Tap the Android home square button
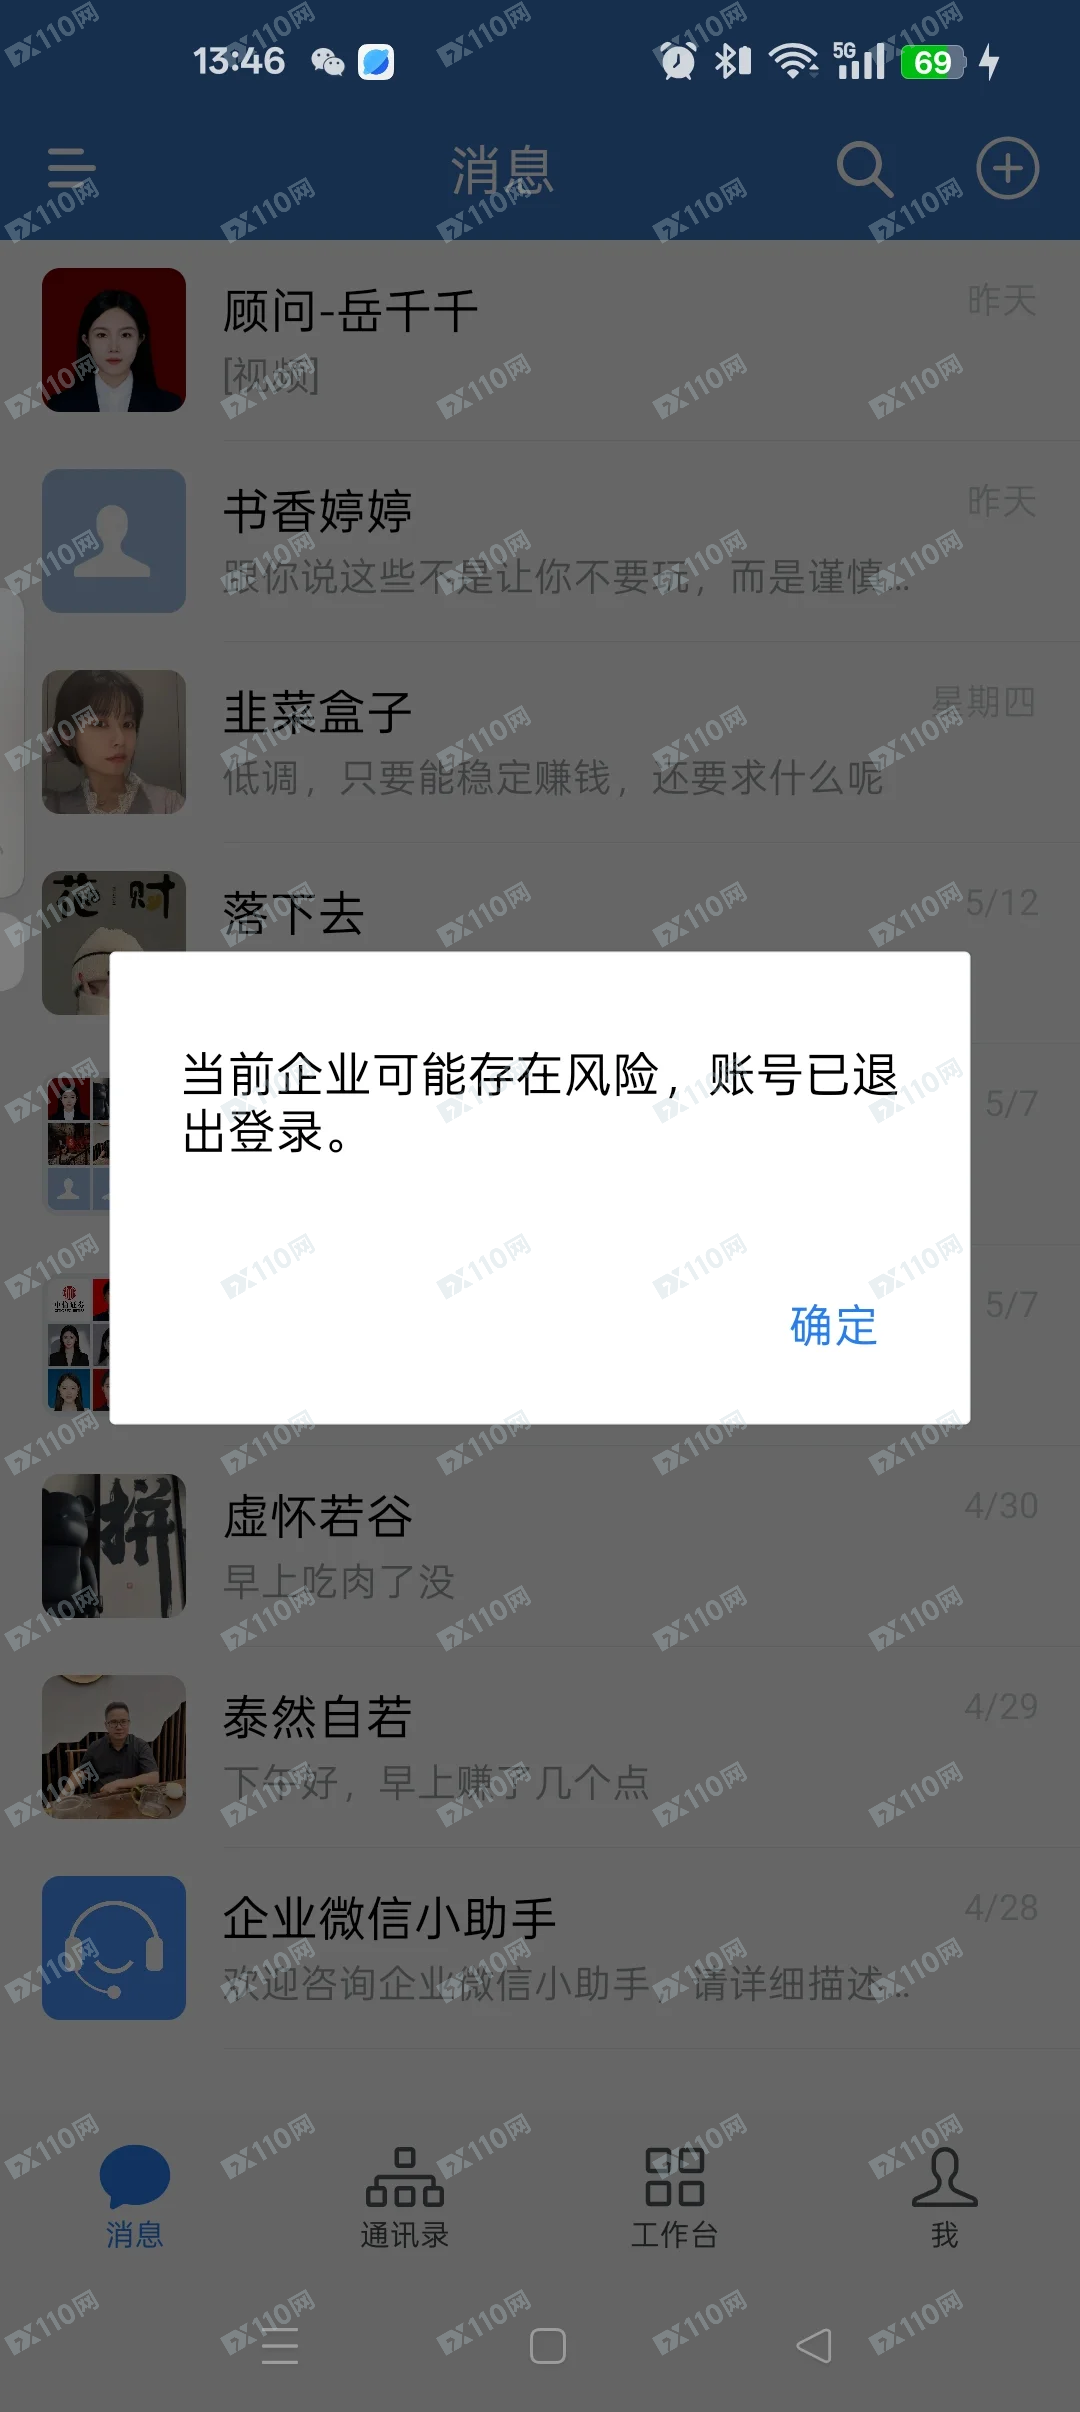Screen dimensions: 1080x2412 tap(547, 2346)
